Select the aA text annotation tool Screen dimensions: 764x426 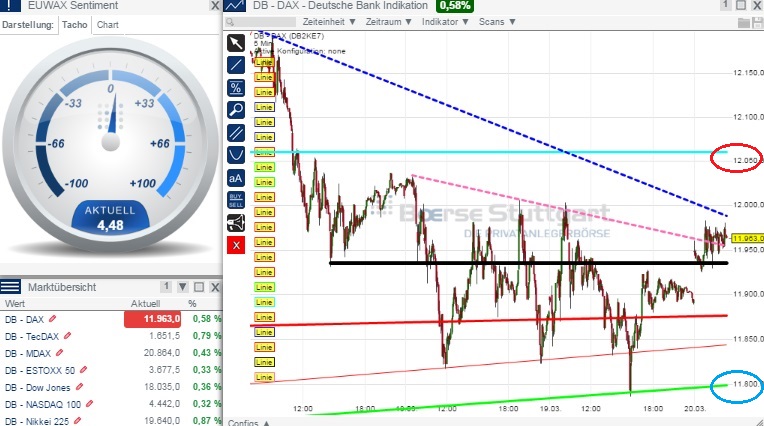tap(236, 178)
